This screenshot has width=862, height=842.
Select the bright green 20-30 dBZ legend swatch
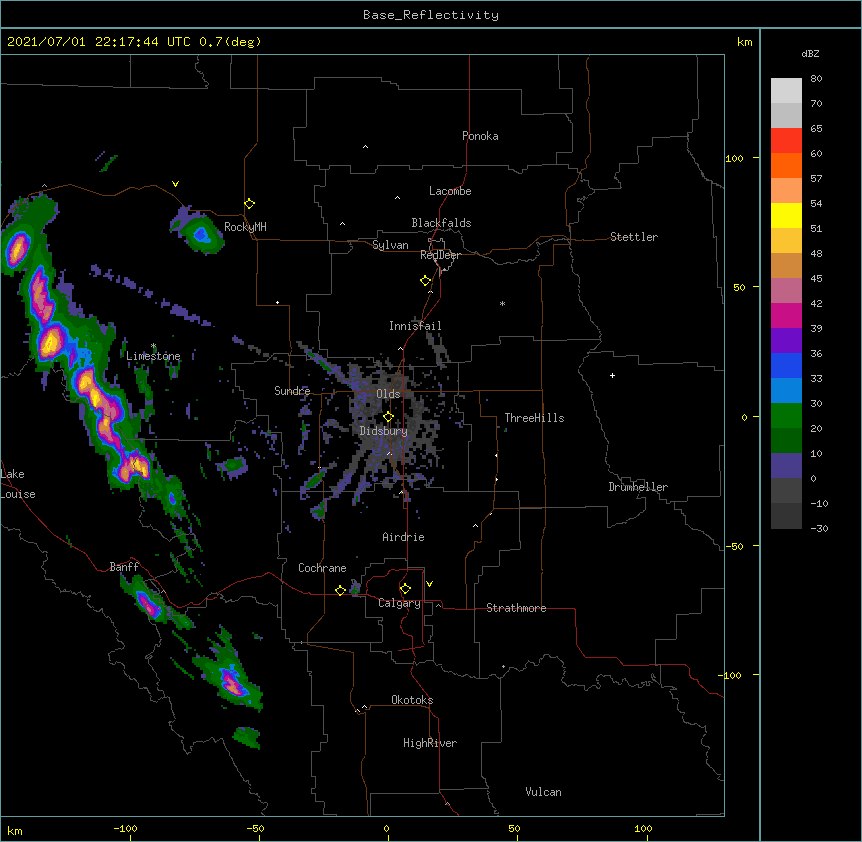786,416
